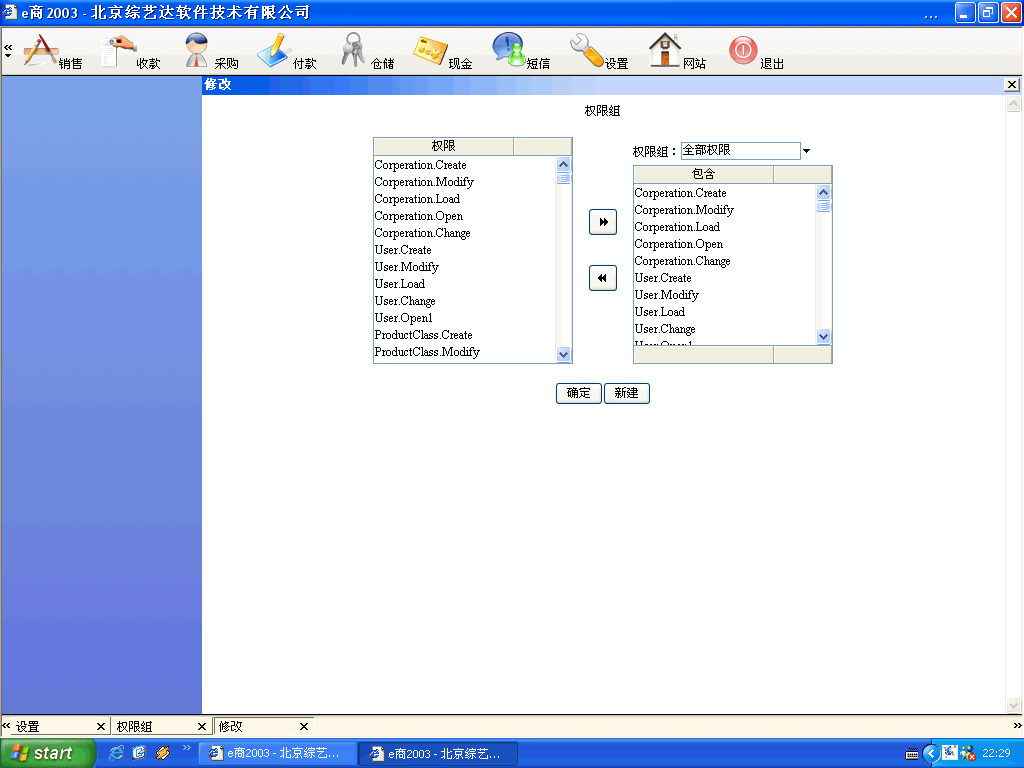Expand the 权限组 dropdown arrow
1024x768 pixels.
807,151
